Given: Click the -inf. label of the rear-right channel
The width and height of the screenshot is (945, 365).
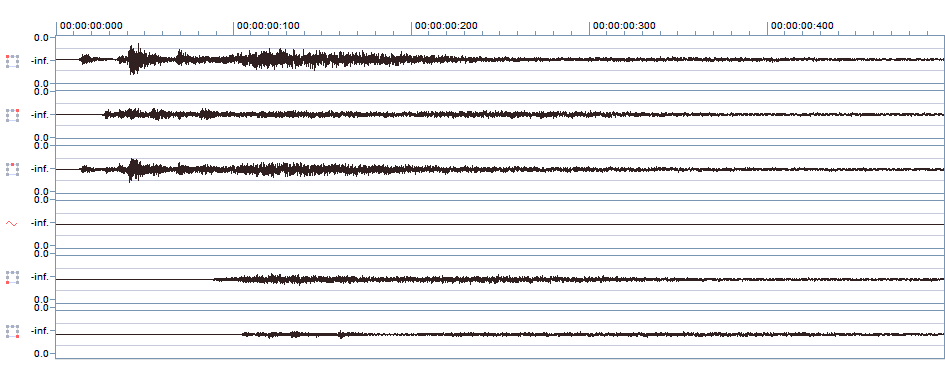Looking at the screenshot, I should click(40, 331).
